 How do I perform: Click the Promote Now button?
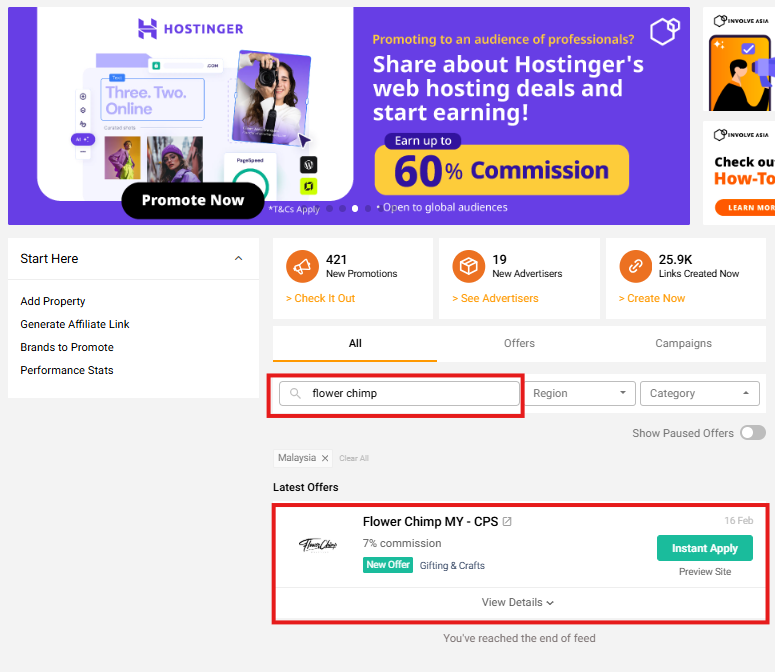pyautogui.click(x=193, y=200)
